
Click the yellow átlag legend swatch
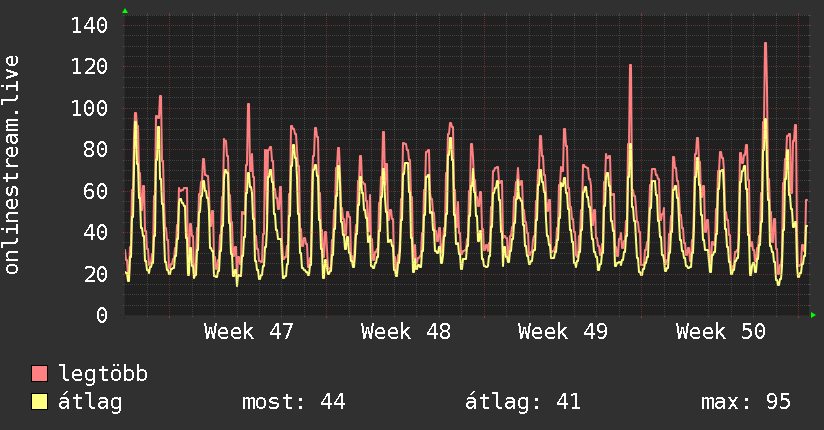tap(39, 401)
